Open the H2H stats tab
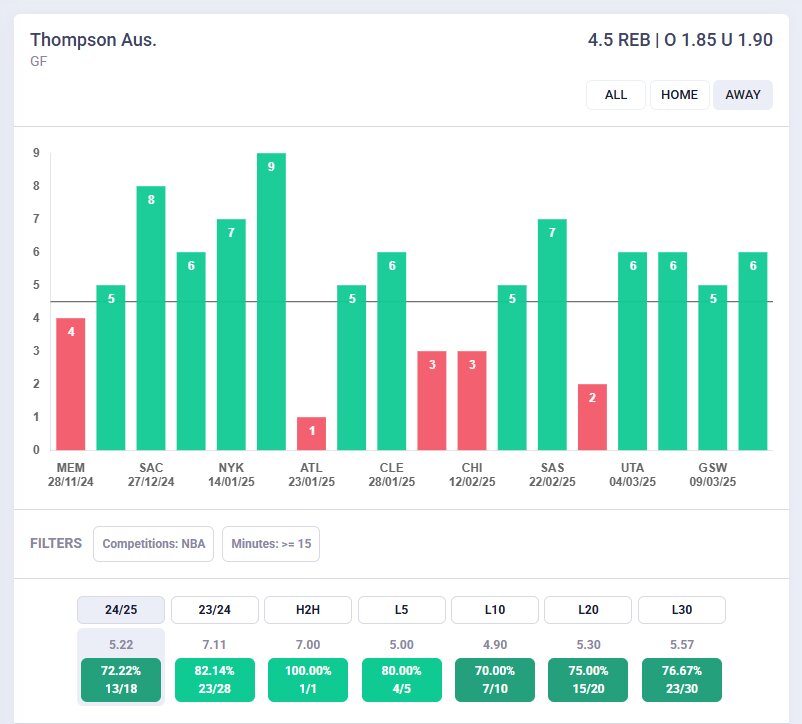Image resolution: width=802 pixels, height=724 pixels. [x=308, y=610]
